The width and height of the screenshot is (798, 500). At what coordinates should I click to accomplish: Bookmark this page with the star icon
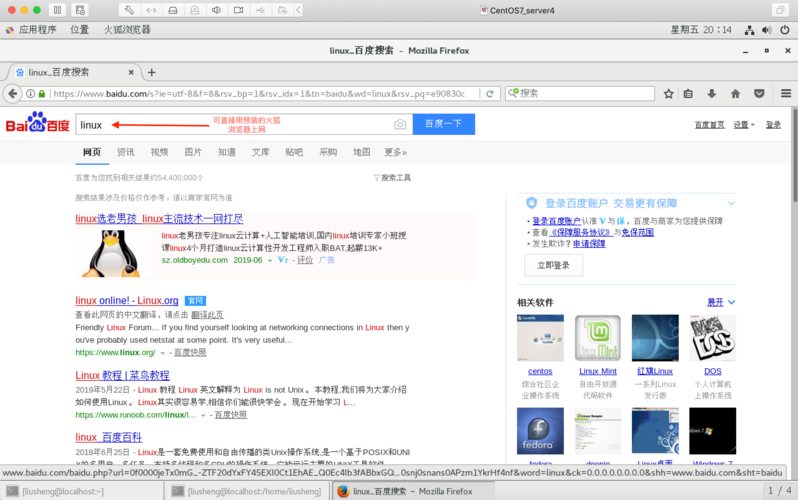pyautogui.click(x=669, y=94)
